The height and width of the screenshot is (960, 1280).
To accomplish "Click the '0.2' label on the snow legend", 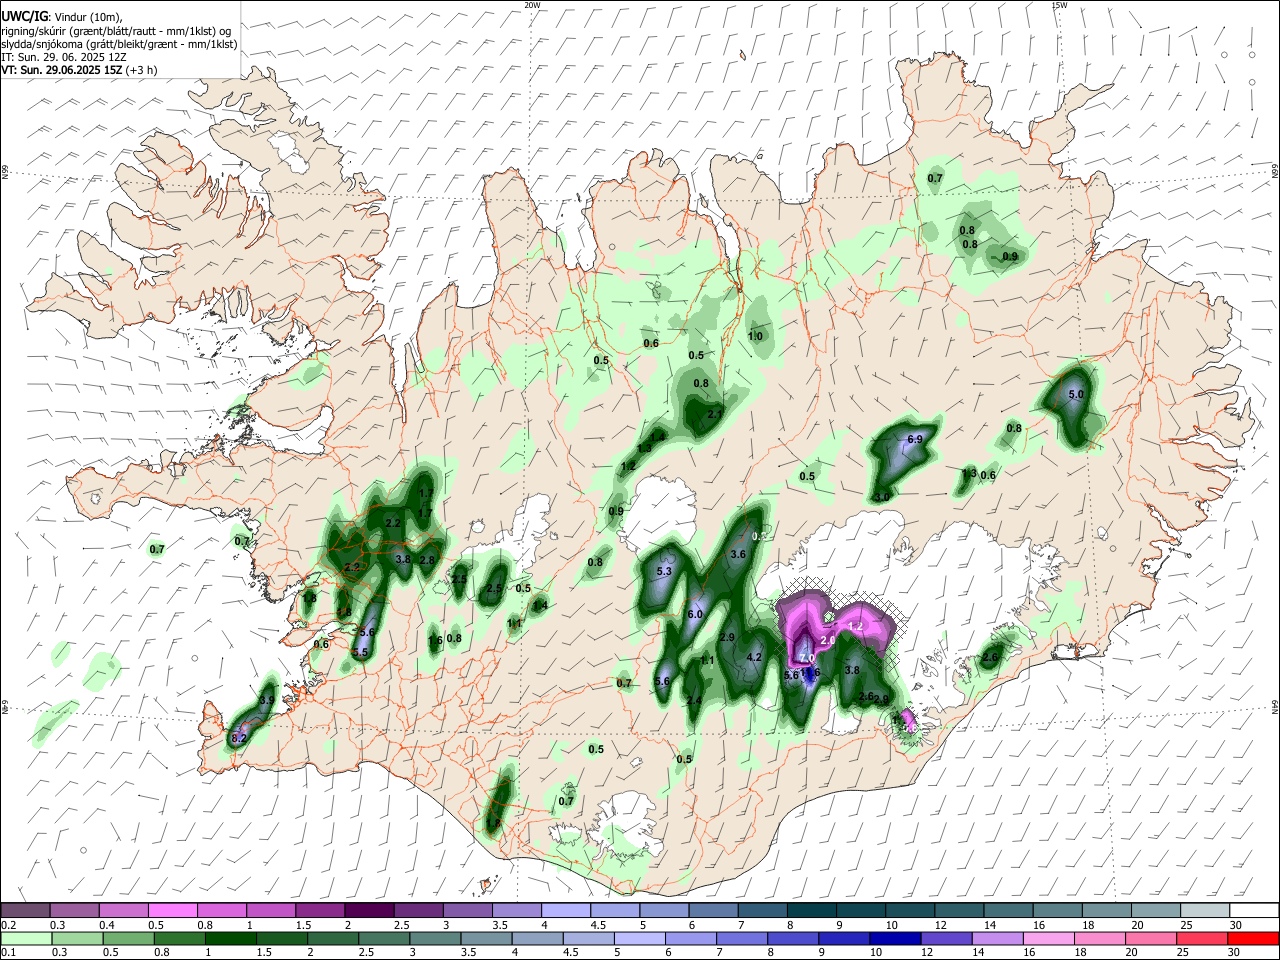I will (7, 925).
